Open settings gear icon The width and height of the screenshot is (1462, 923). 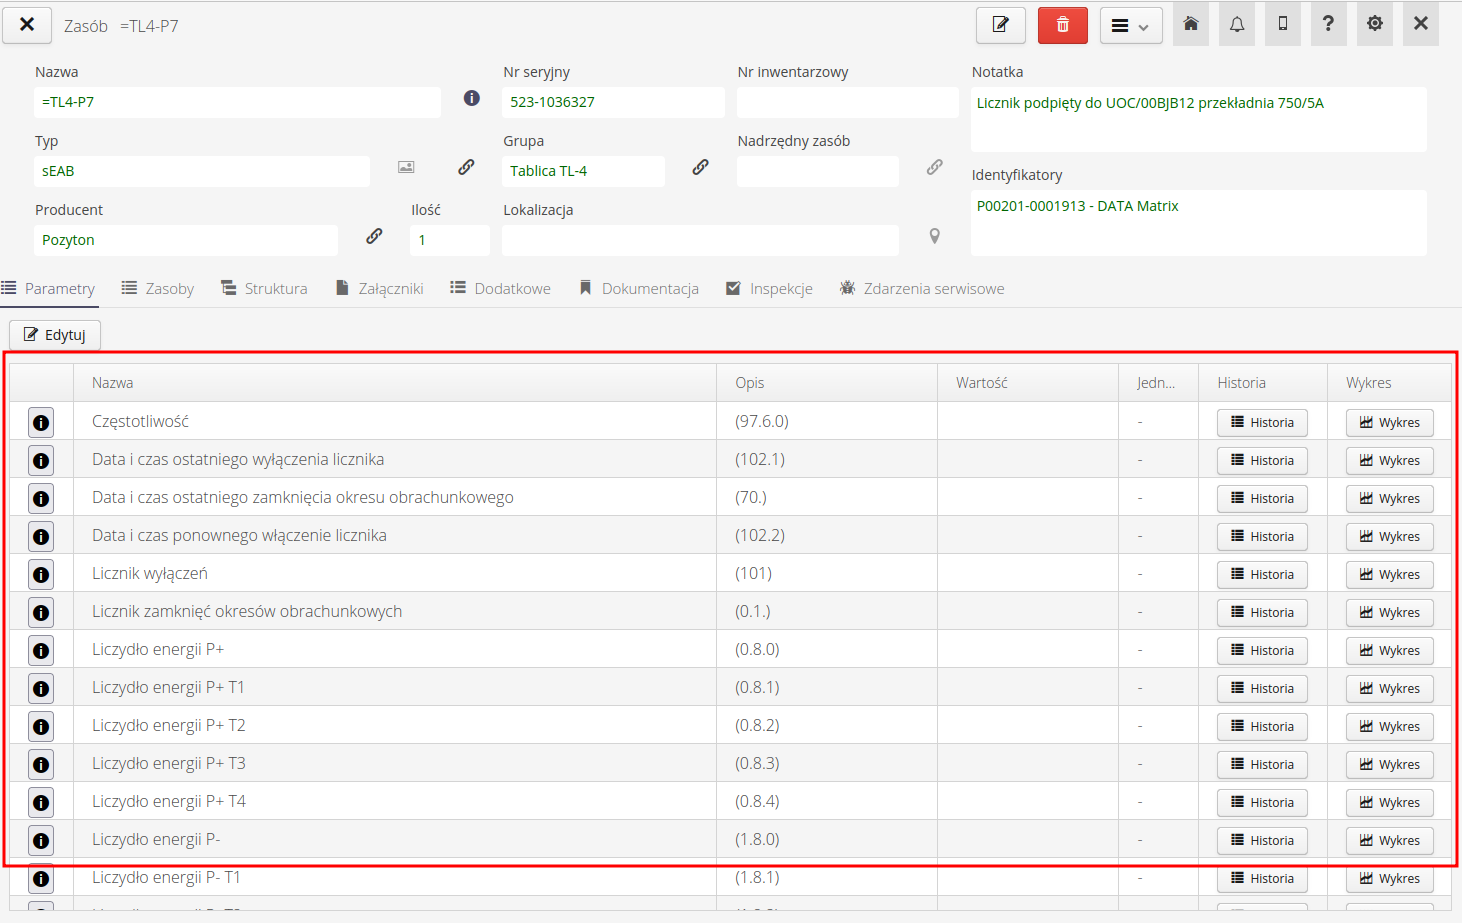1375,24
